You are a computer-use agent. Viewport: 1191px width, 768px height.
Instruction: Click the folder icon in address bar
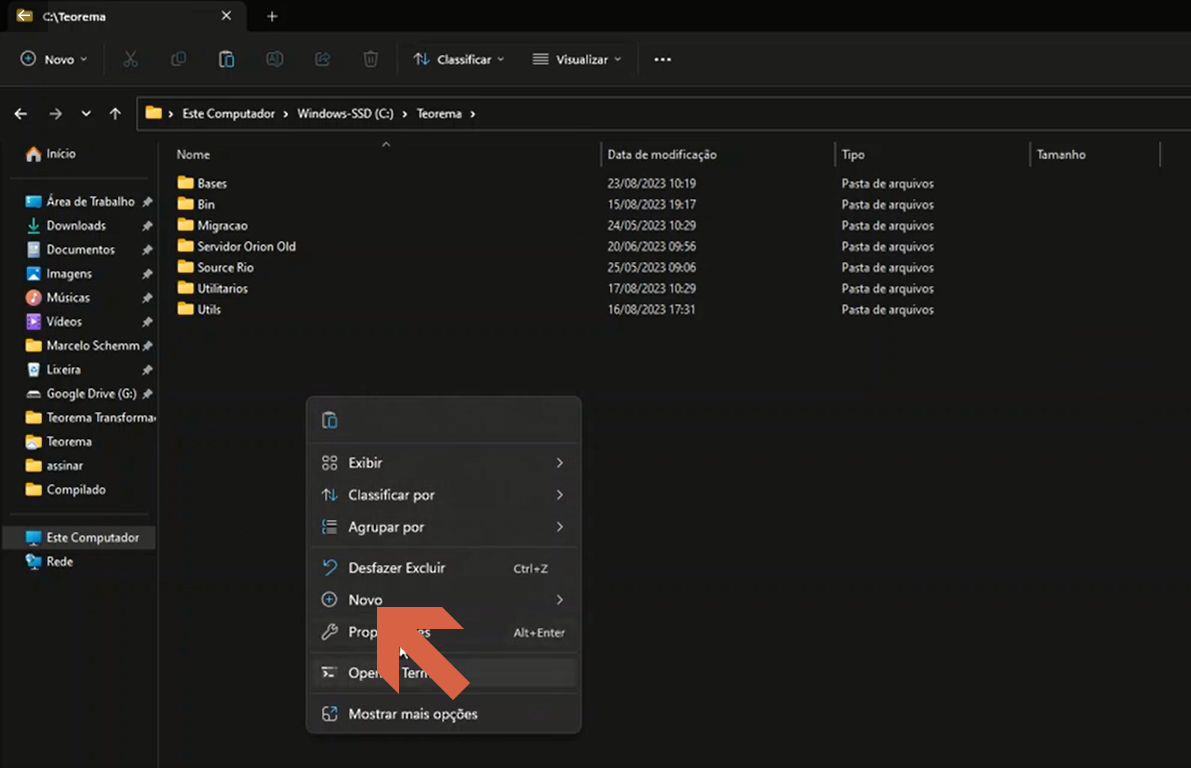(153, 113)
